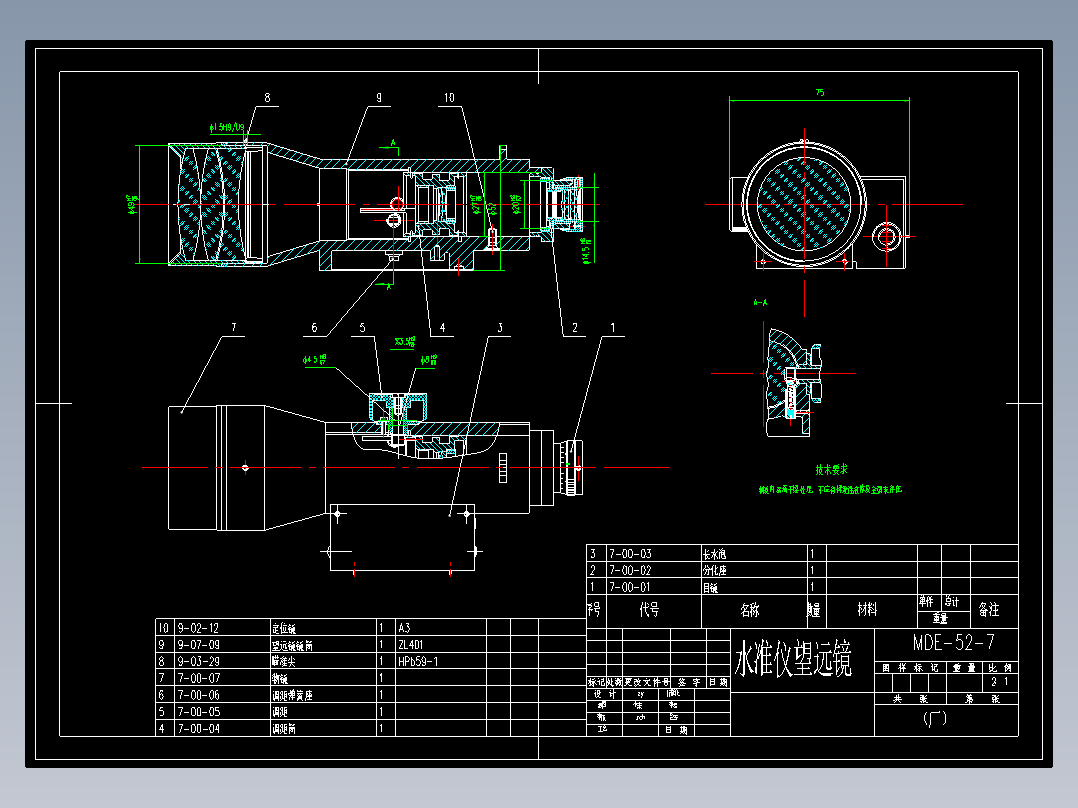Select the A-A section view label
The height and width of the screenshot is (808, 1078).
(760, 302)
